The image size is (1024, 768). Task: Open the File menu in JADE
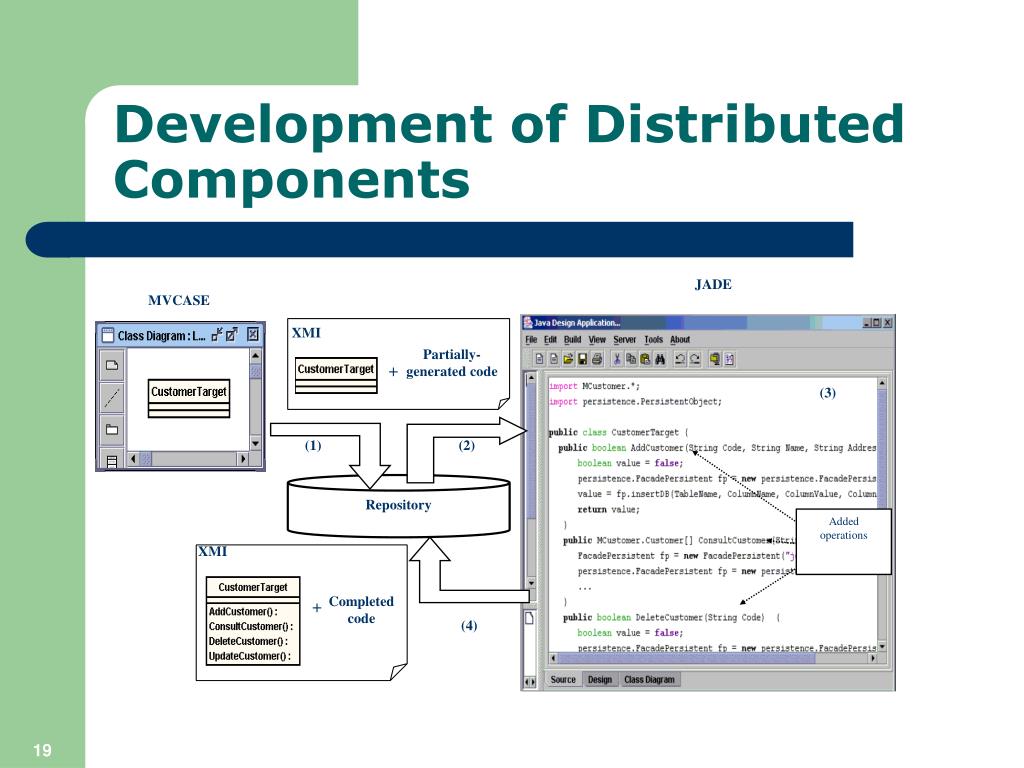tap(531, 340)
